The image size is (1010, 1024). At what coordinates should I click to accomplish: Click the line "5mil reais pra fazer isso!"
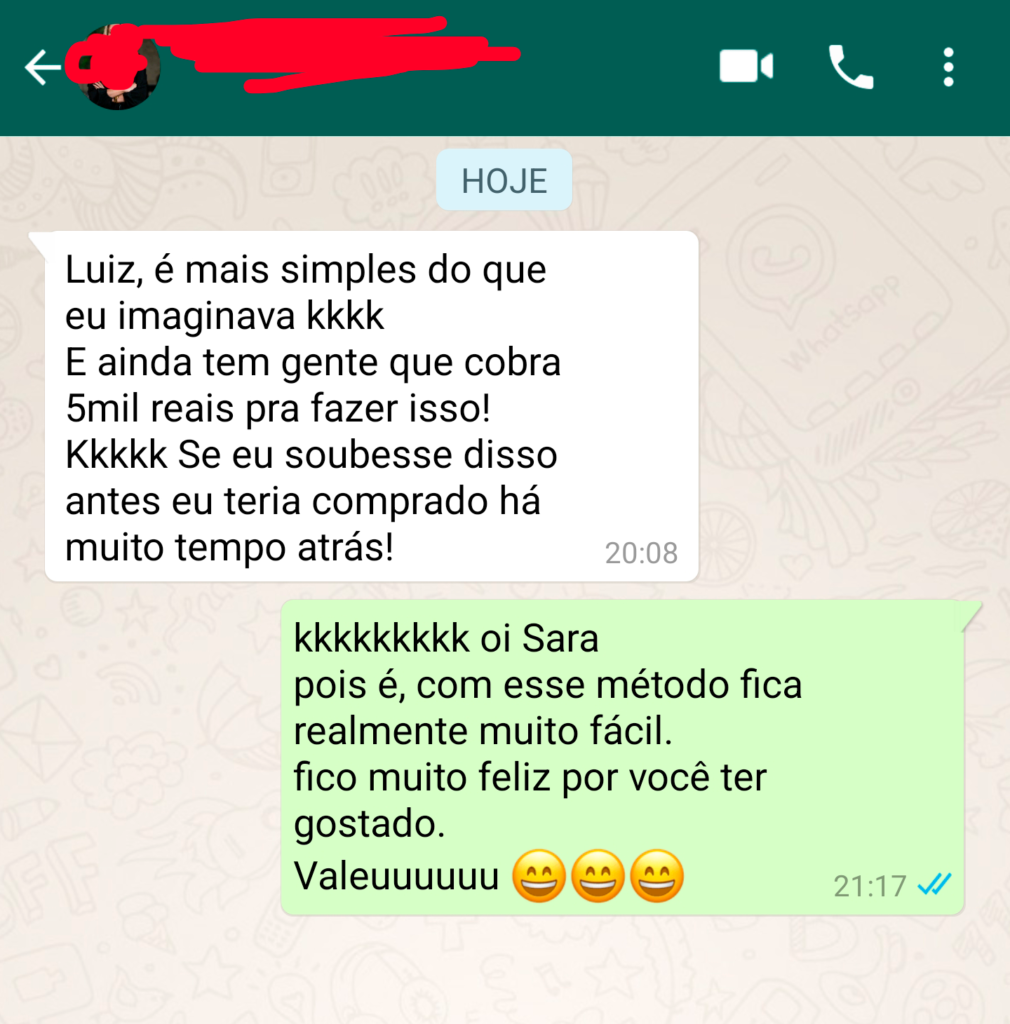pos(277,409)
